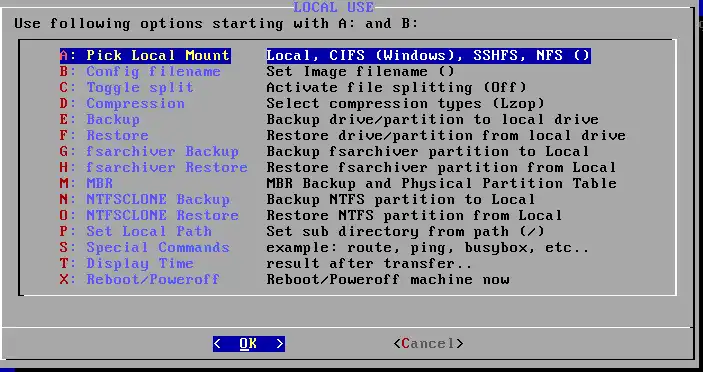This screenshot has height=372, width=703.
Task: Click 'Restore fsarchiver partition from Local' text
Action: tap(441, 168)
